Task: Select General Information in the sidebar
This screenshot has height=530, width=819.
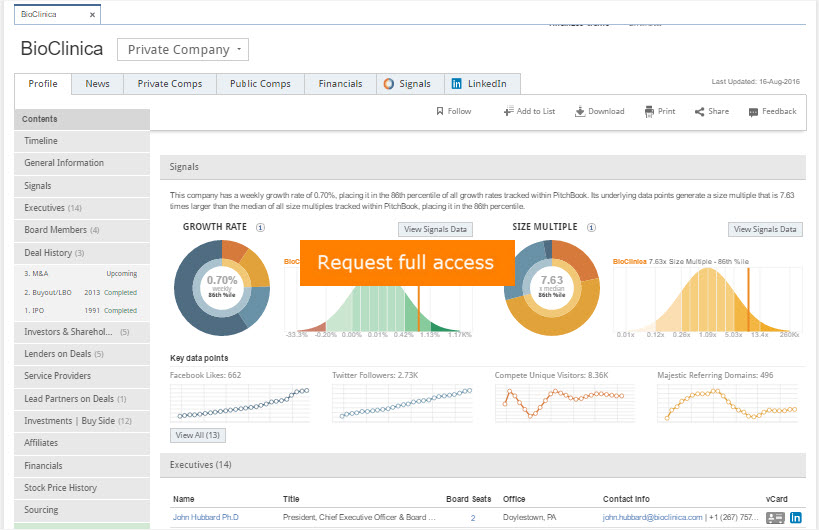Action: pos(82,163)
